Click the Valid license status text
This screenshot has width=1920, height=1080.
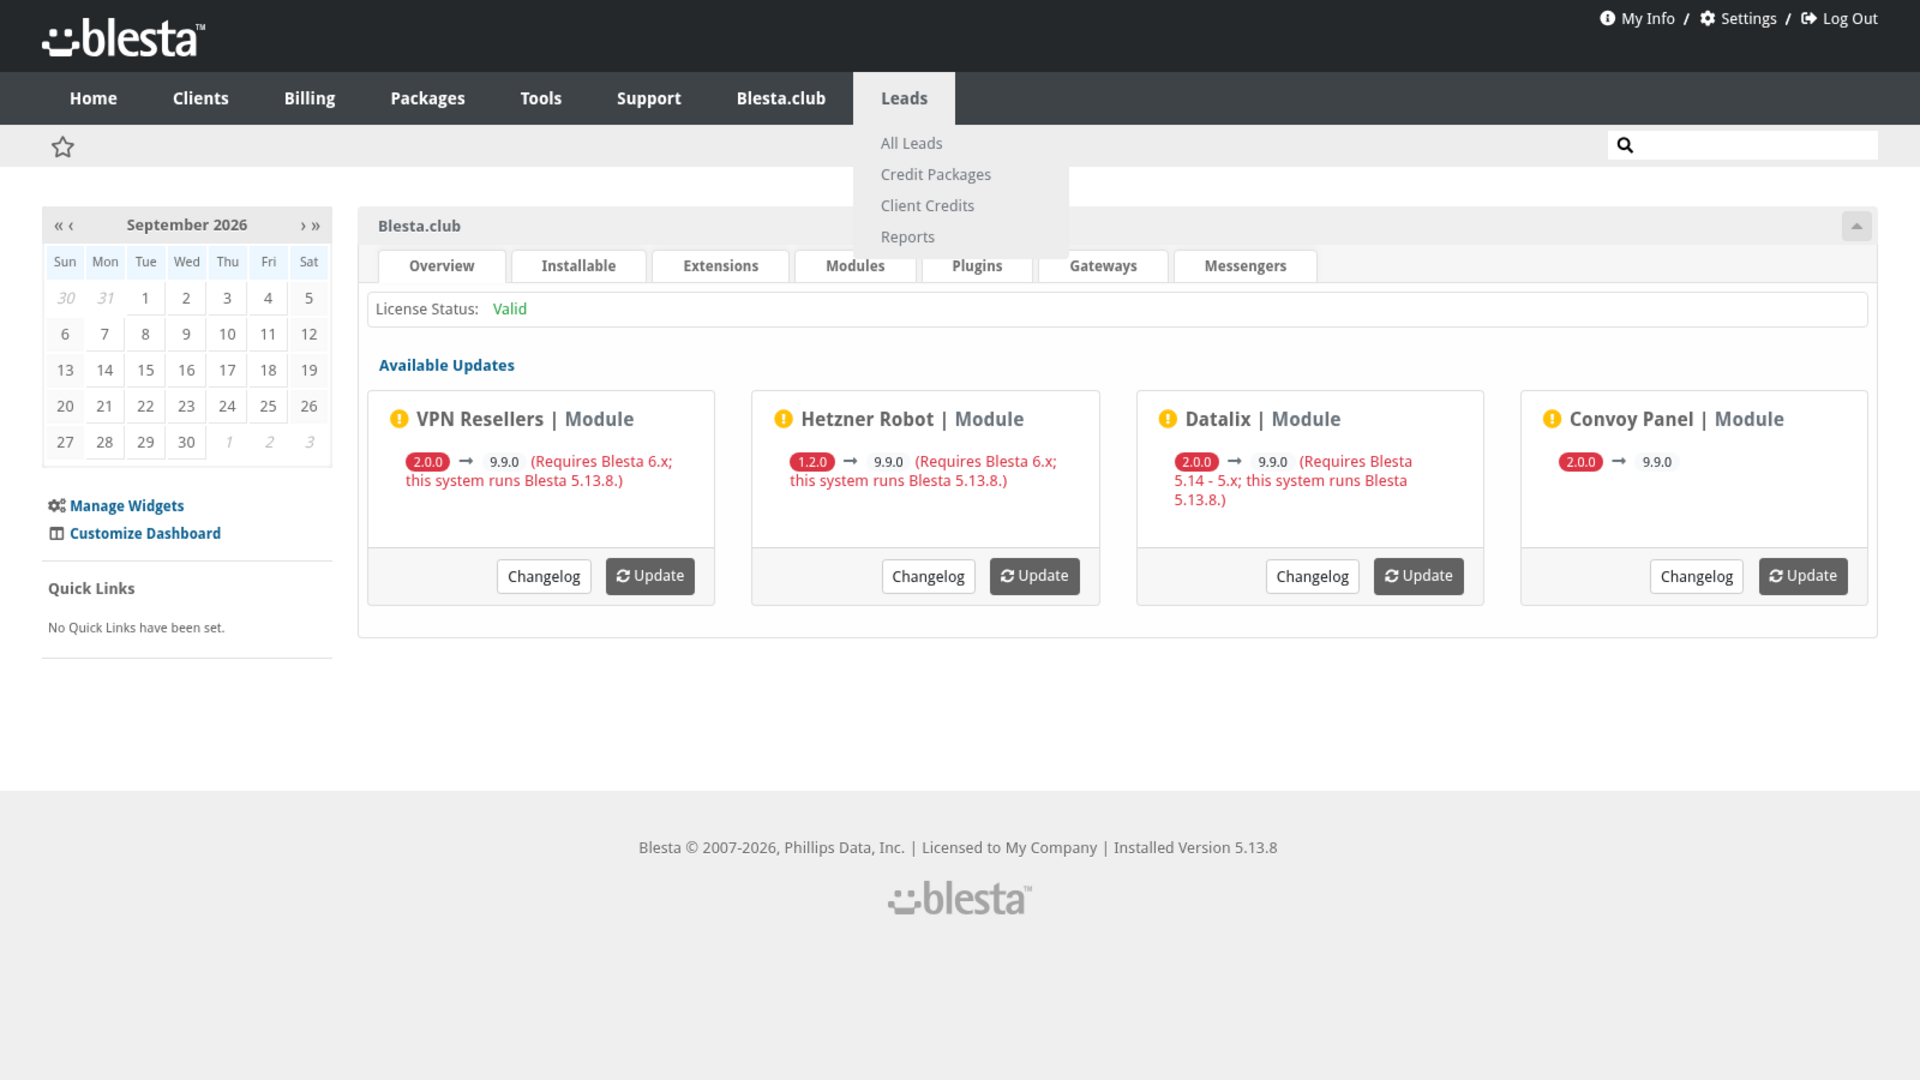click(x=509, y=309)
